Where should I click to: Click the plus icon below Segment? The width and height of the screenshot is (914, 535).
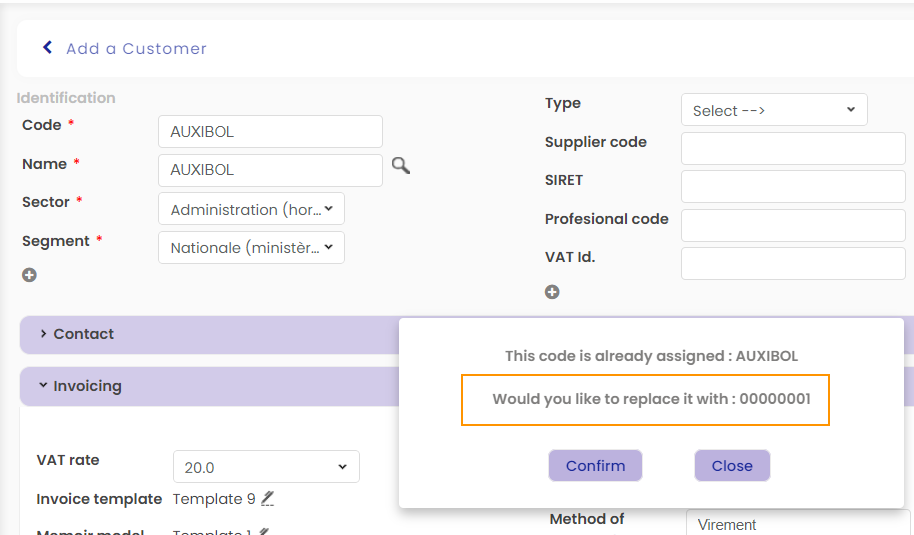[29, 275]
